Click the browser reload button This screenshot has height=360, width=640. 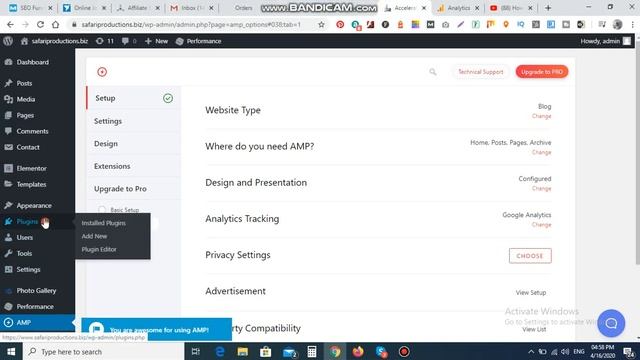tap(40, 24)
